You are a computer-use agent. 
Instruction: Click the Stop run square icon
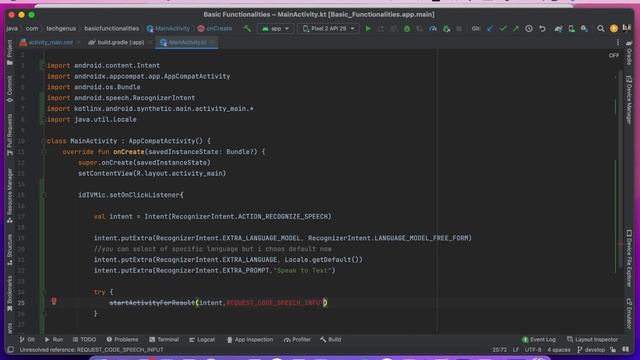pos(459,29)
